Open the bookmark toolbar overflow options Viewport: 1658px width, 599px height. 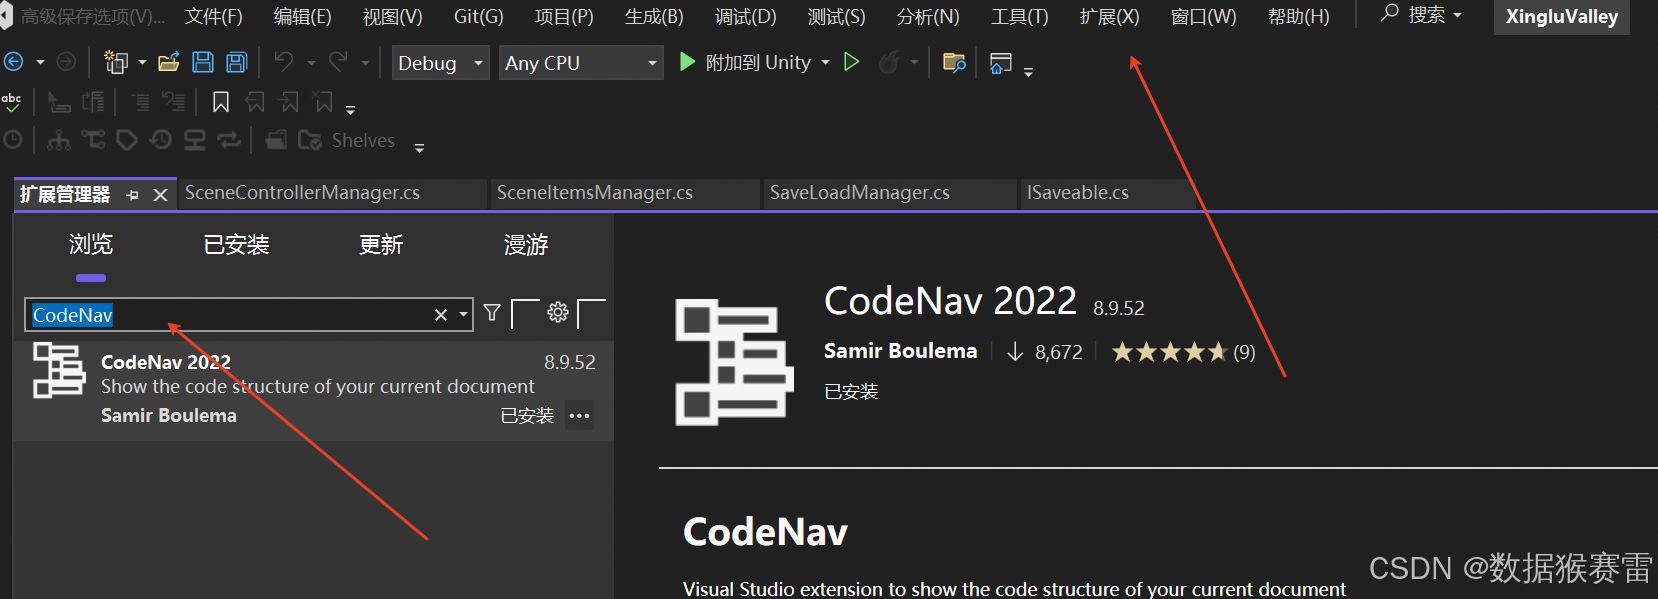click(x=350, y=110)
